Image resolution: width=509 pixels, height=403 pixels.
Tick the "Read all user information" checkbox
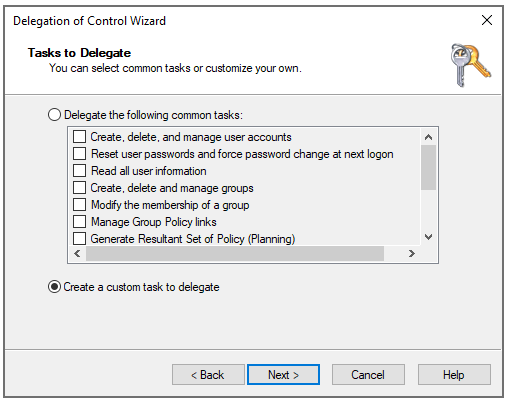tap(79, 171)
